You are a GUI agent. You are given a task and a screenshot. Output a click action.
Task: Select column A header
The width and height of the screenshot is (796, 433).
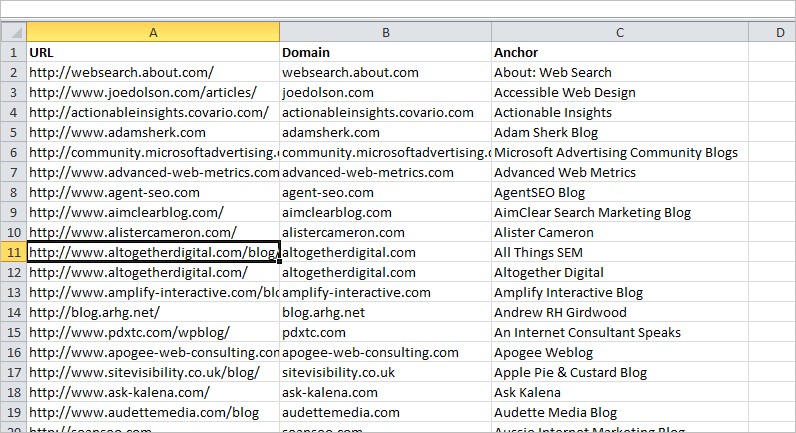pos(153,32)
